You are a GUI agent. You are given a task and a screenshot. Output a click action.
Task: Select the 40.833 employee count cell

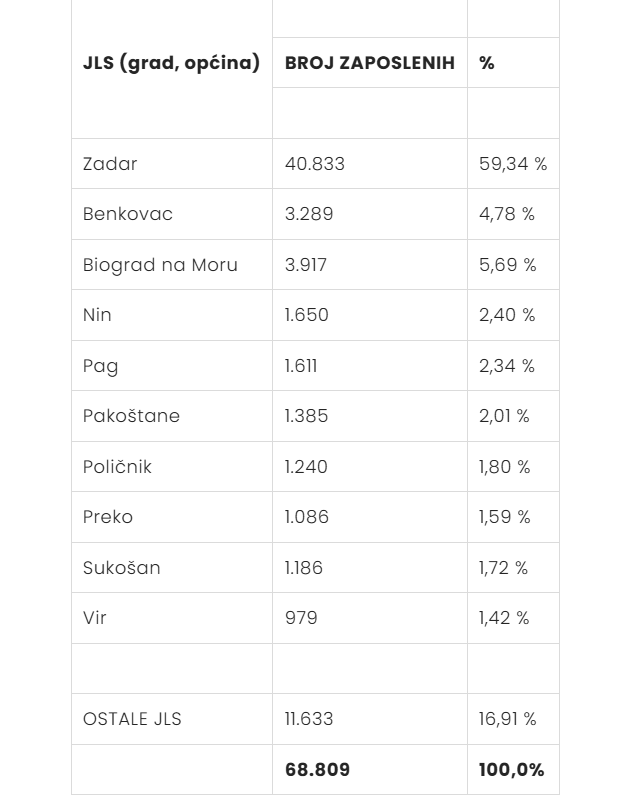[x=314, y=164]
